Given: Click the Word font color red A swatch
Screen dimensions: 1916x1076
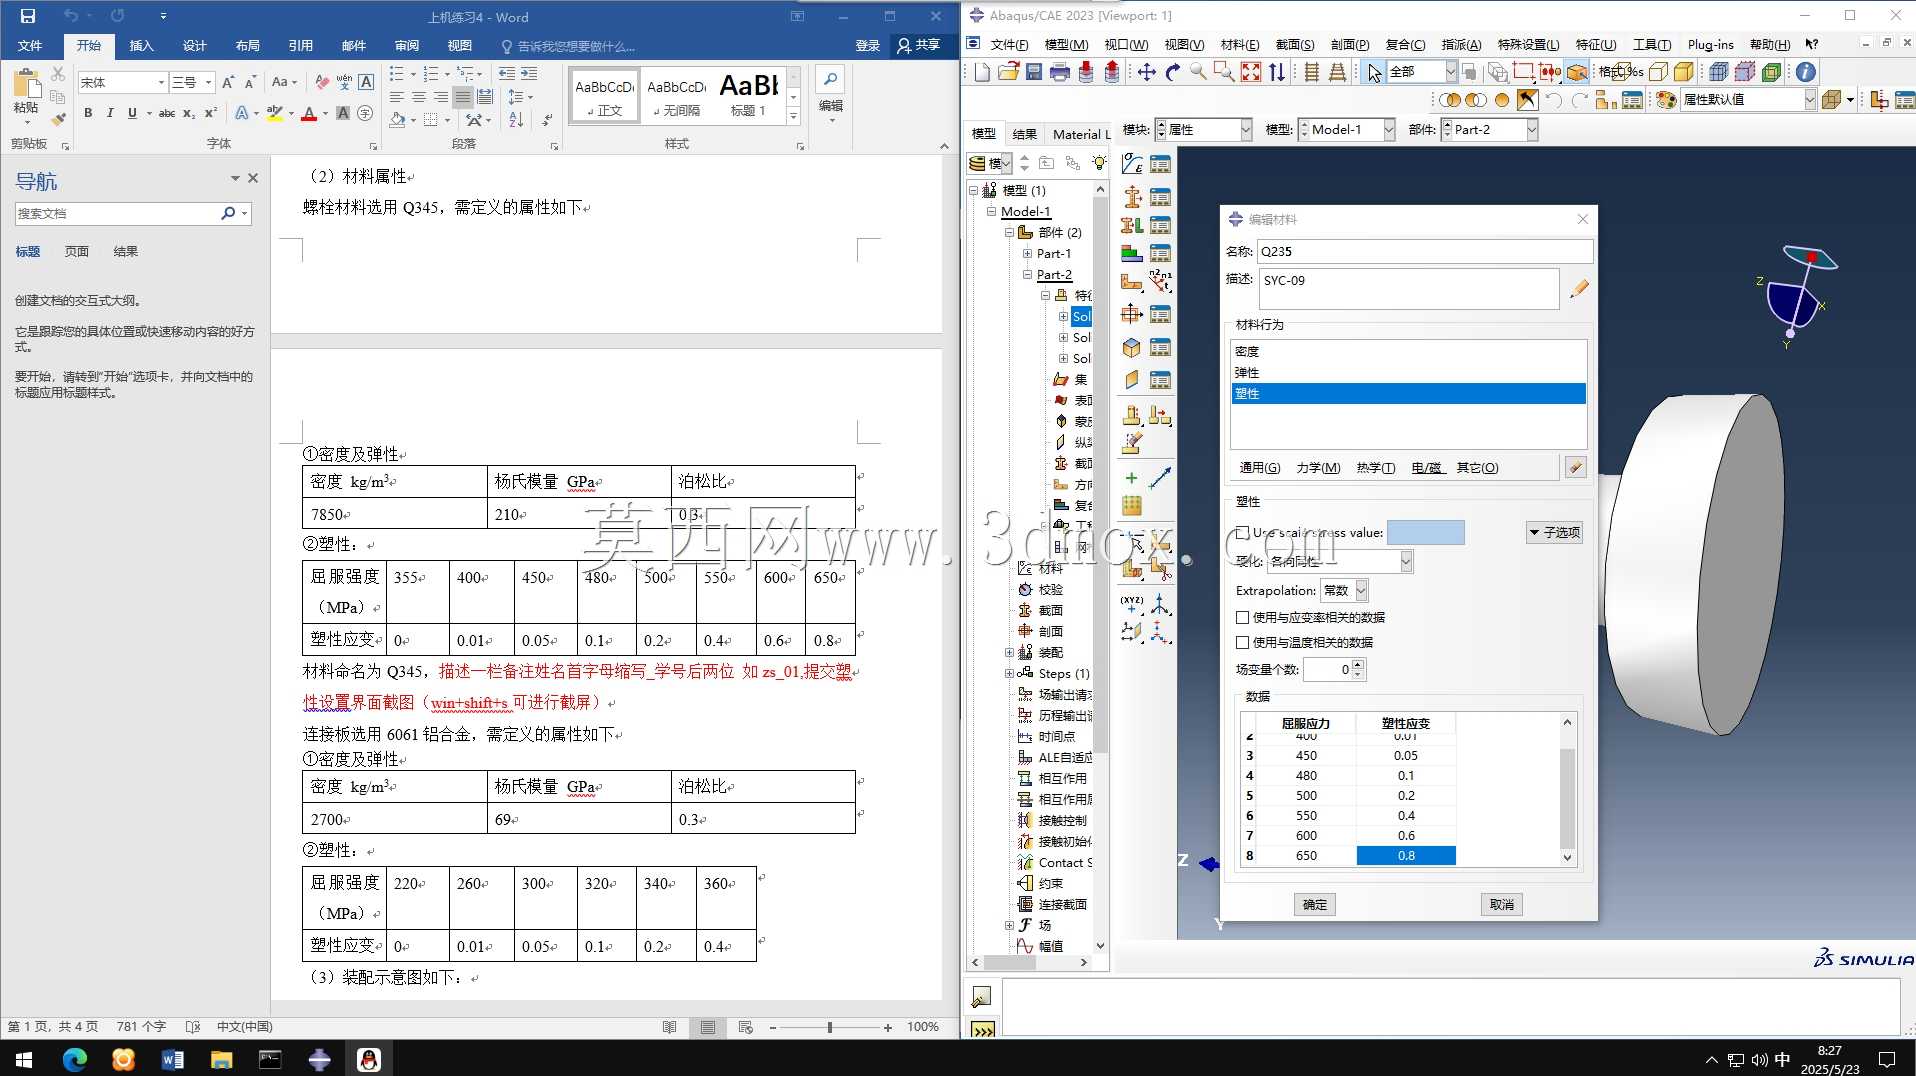Looking at the screenshot, I should pos(309,114).
